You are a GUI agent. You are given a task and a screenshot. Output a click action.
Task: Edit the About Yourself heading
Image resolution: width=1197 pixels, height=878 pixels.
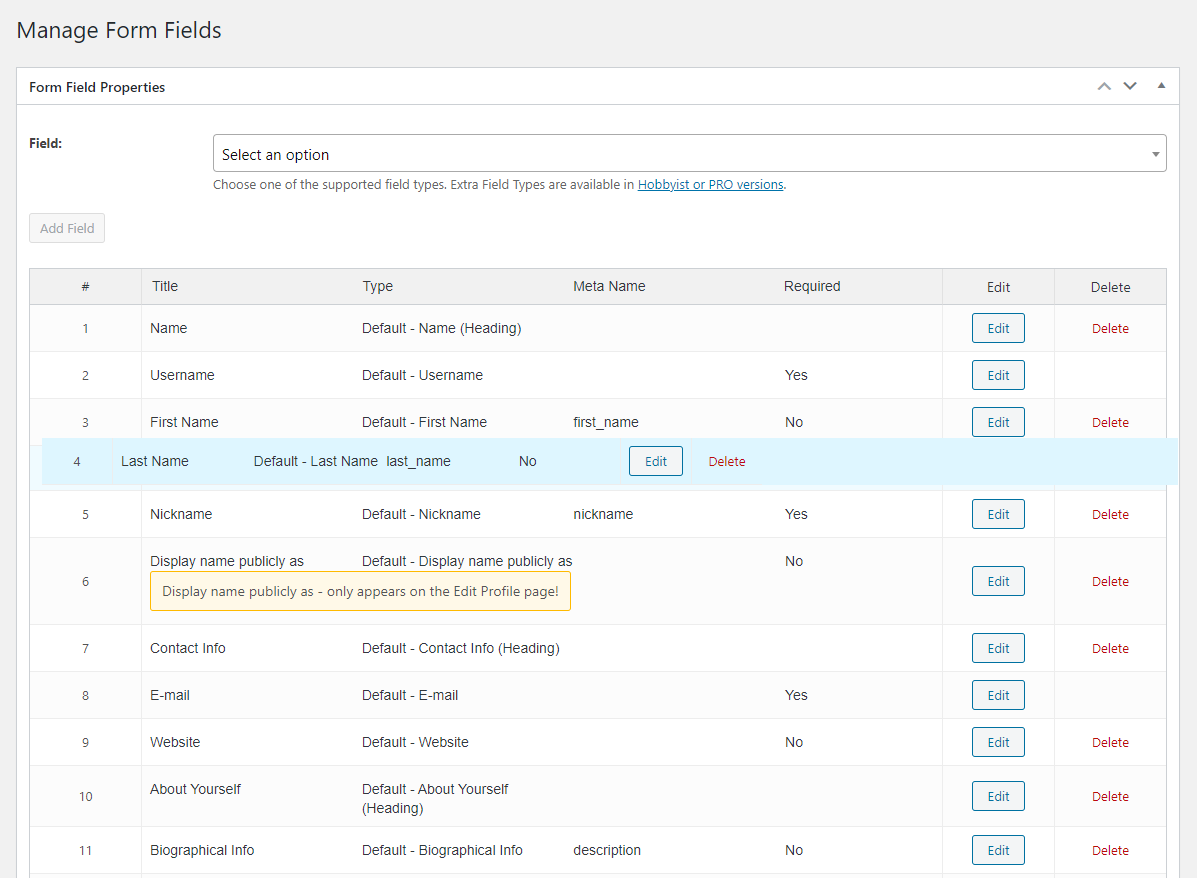(998, 796)
